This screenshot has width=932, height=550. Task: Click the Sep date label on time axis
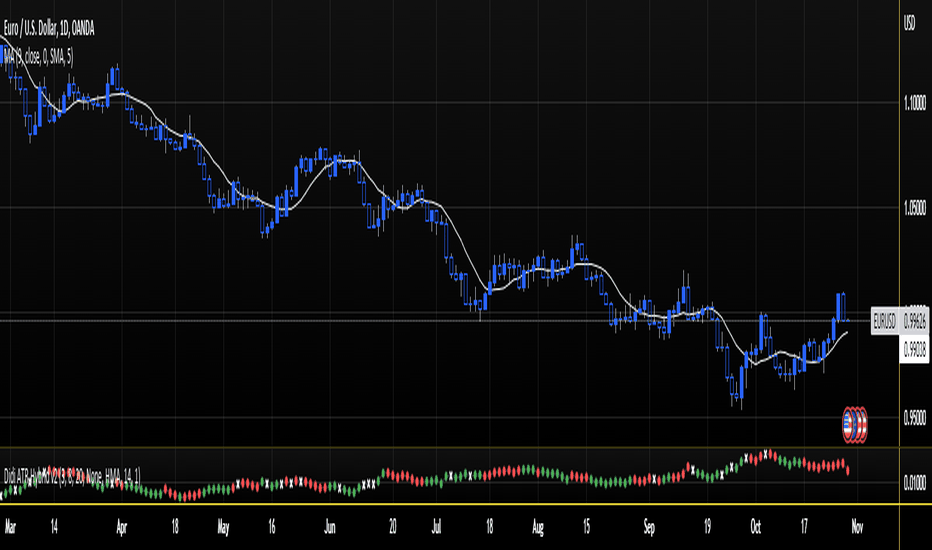[649, 527]
